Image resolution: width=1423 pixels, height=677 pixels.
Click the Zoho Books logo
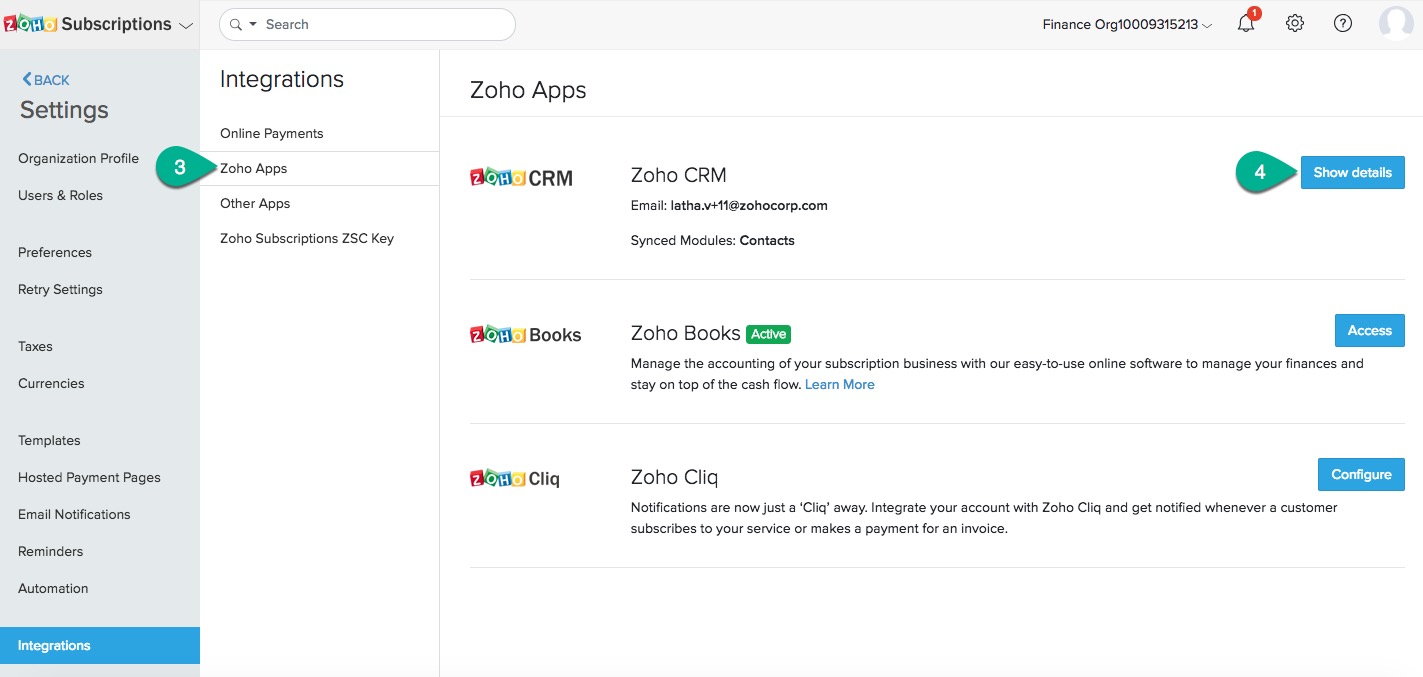(x=525, y=335)
